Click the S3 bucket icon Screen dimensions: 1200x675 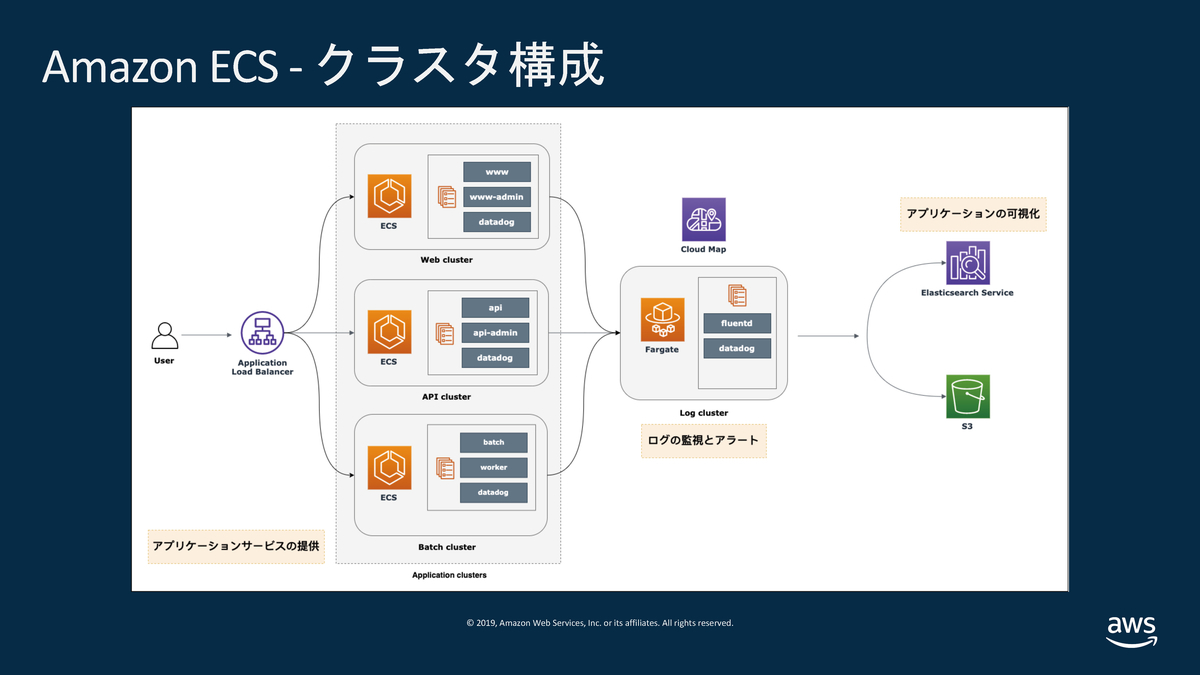tap(967, 397)
